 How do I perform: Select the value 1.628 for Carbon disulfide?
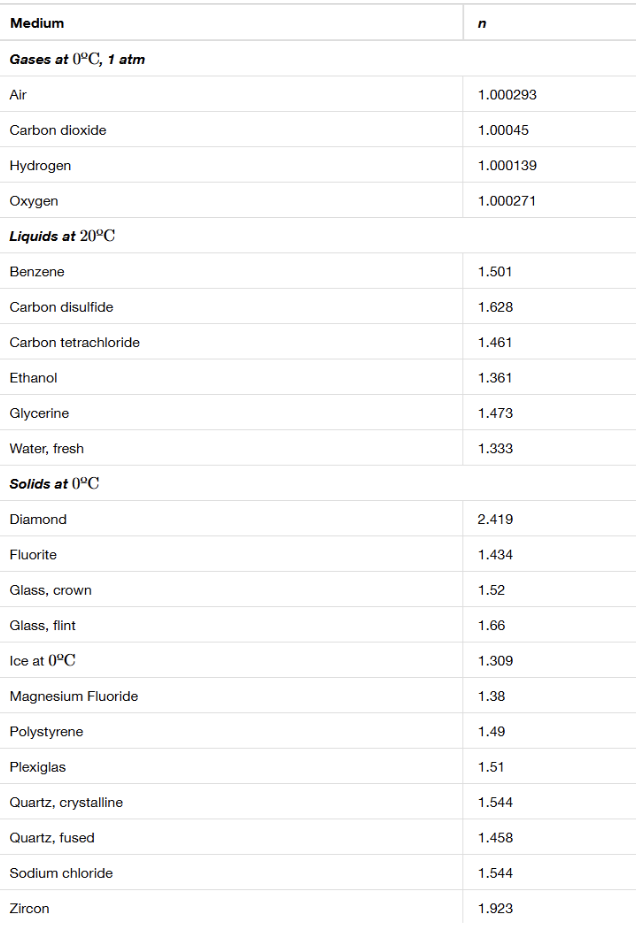(495, 307)
